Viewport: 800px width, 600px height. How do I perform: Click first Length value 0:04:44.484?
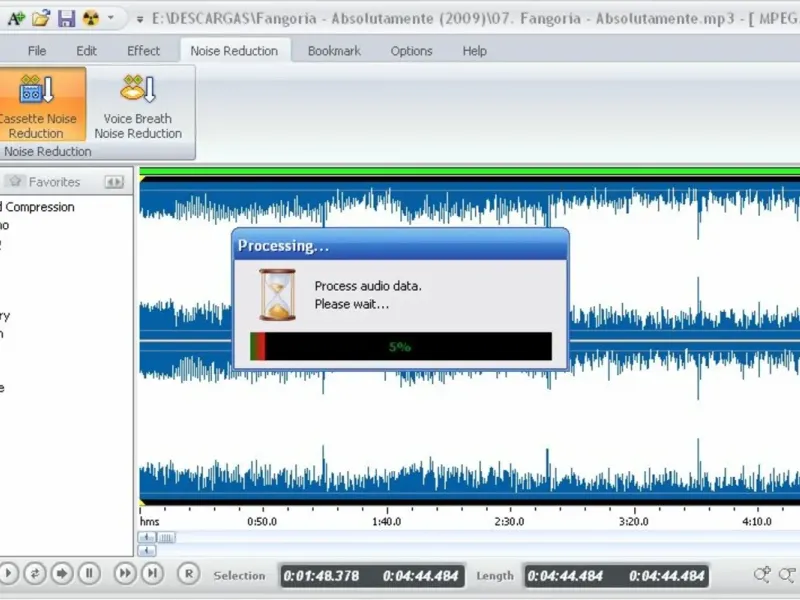[x=565, y=576]
